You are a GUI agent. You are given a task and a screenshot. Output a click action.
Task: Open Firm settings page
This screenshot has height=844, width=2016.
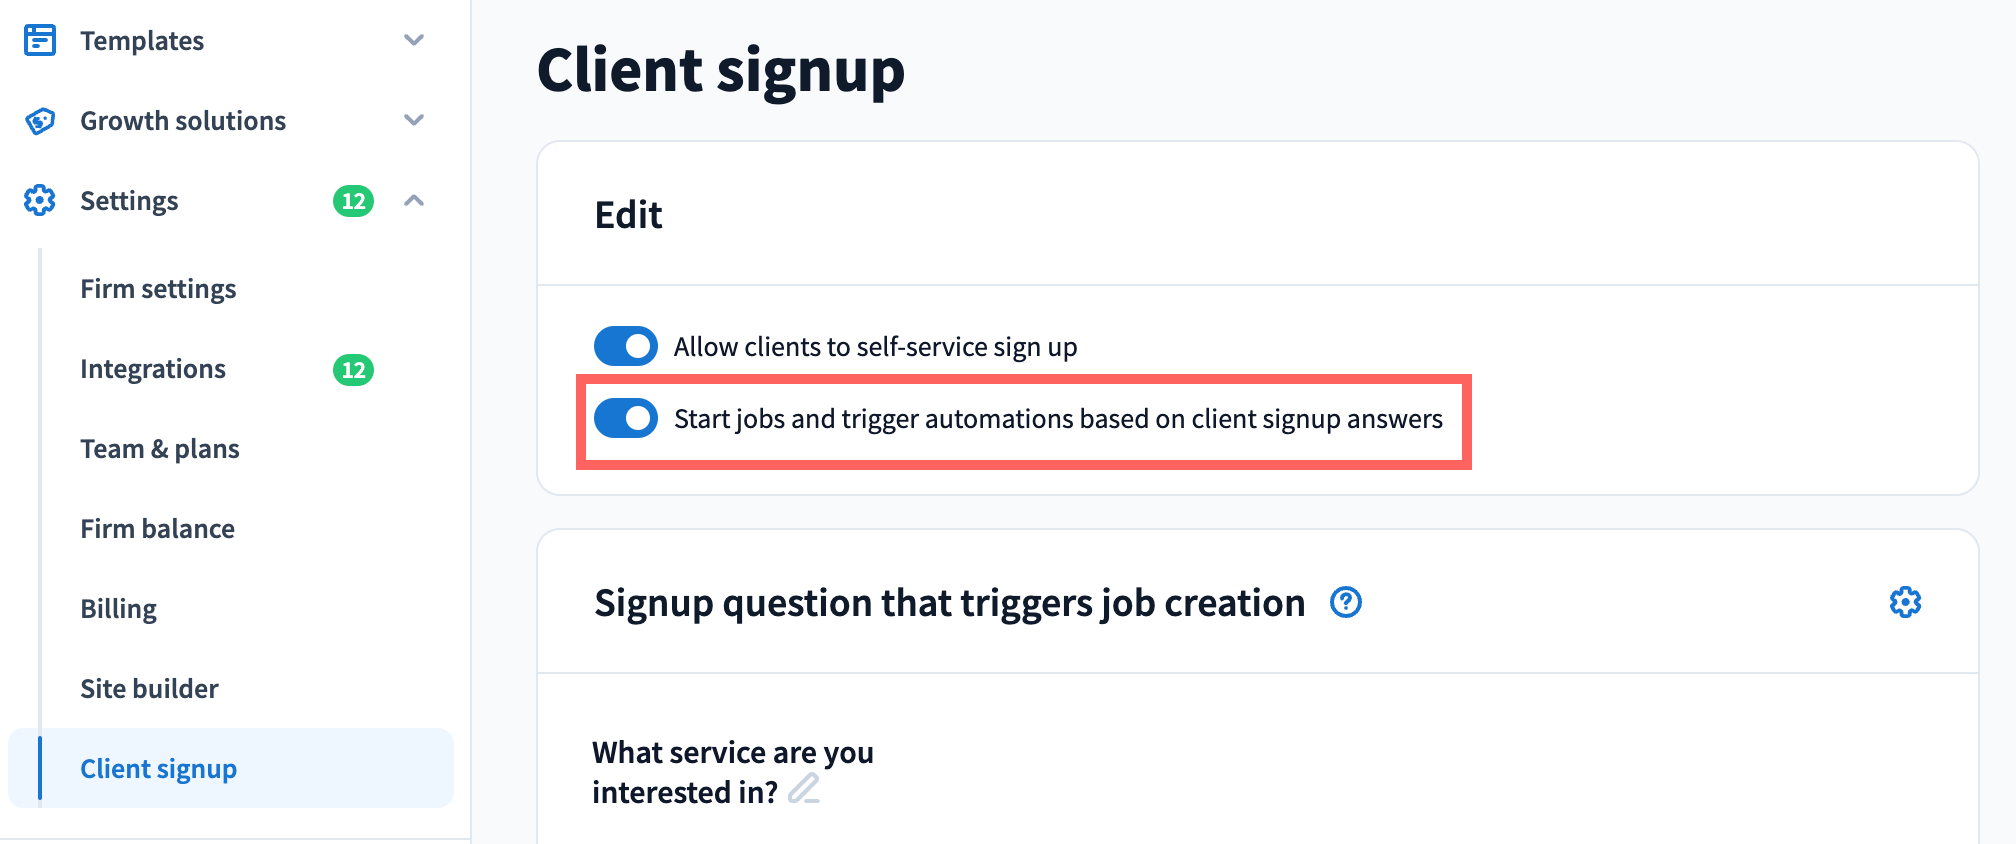(x=158, y=289)
